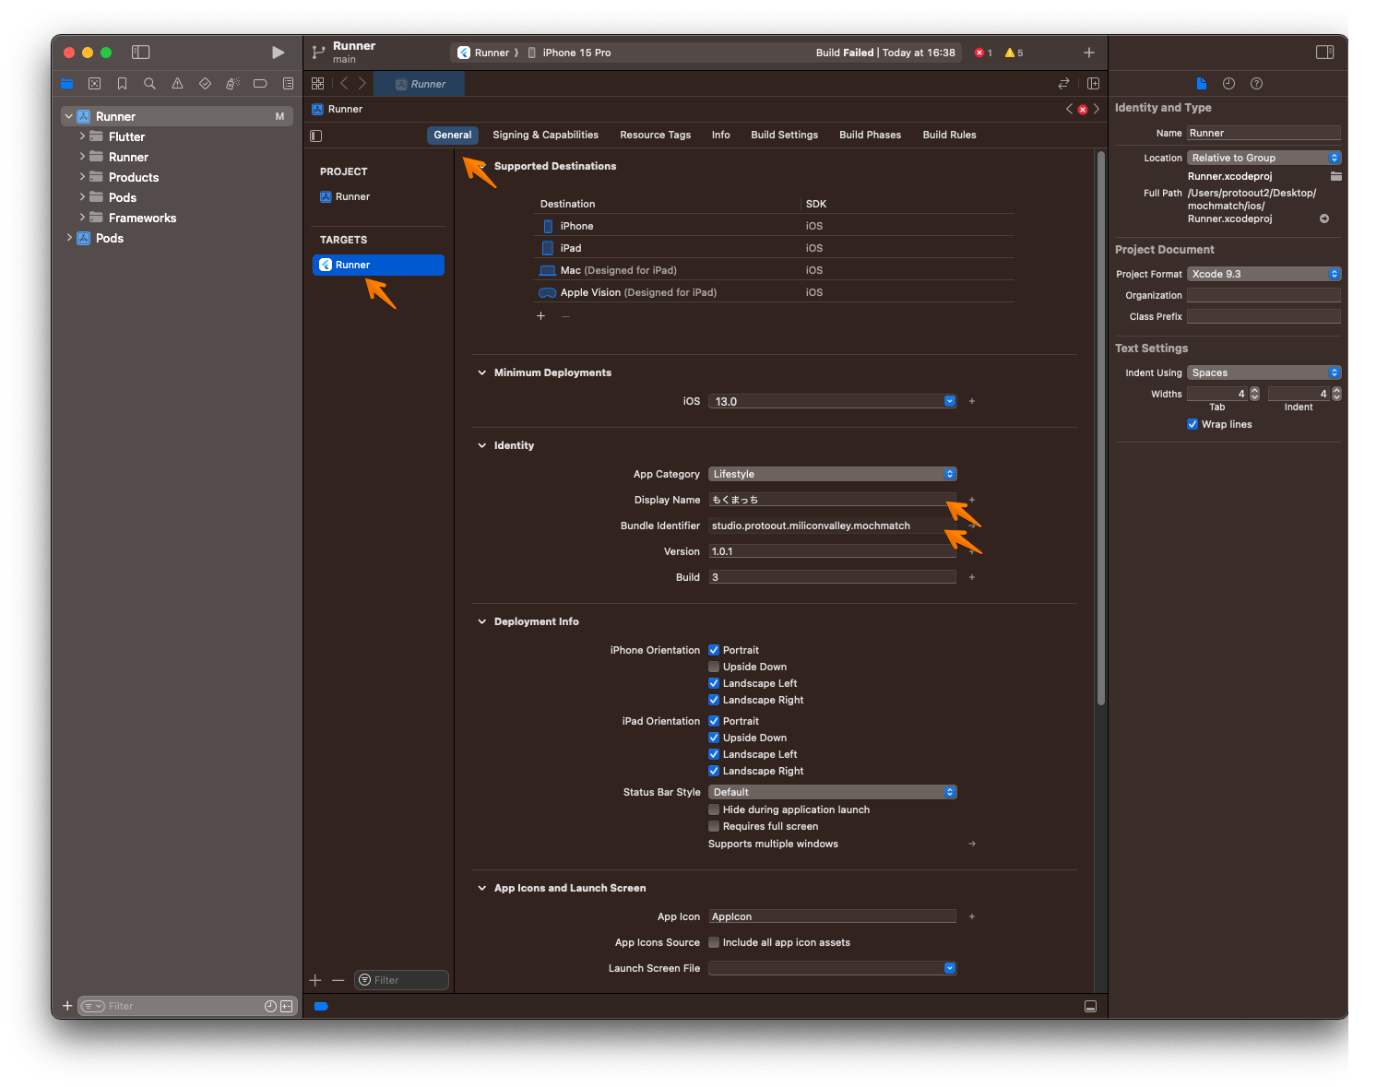Show the History inspector clock icon
This screenshot has height=1087, width=1400.
(1229, 84)
